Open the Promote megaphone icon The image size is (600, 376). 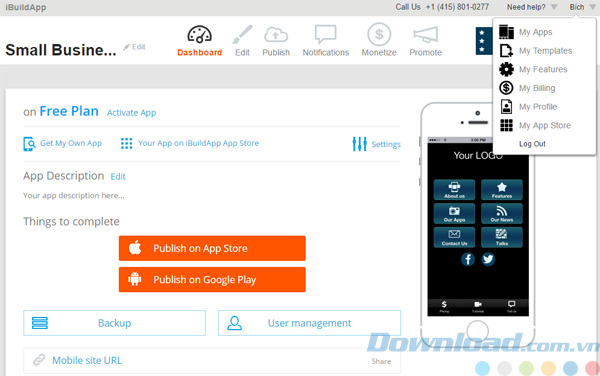(426, 35)
